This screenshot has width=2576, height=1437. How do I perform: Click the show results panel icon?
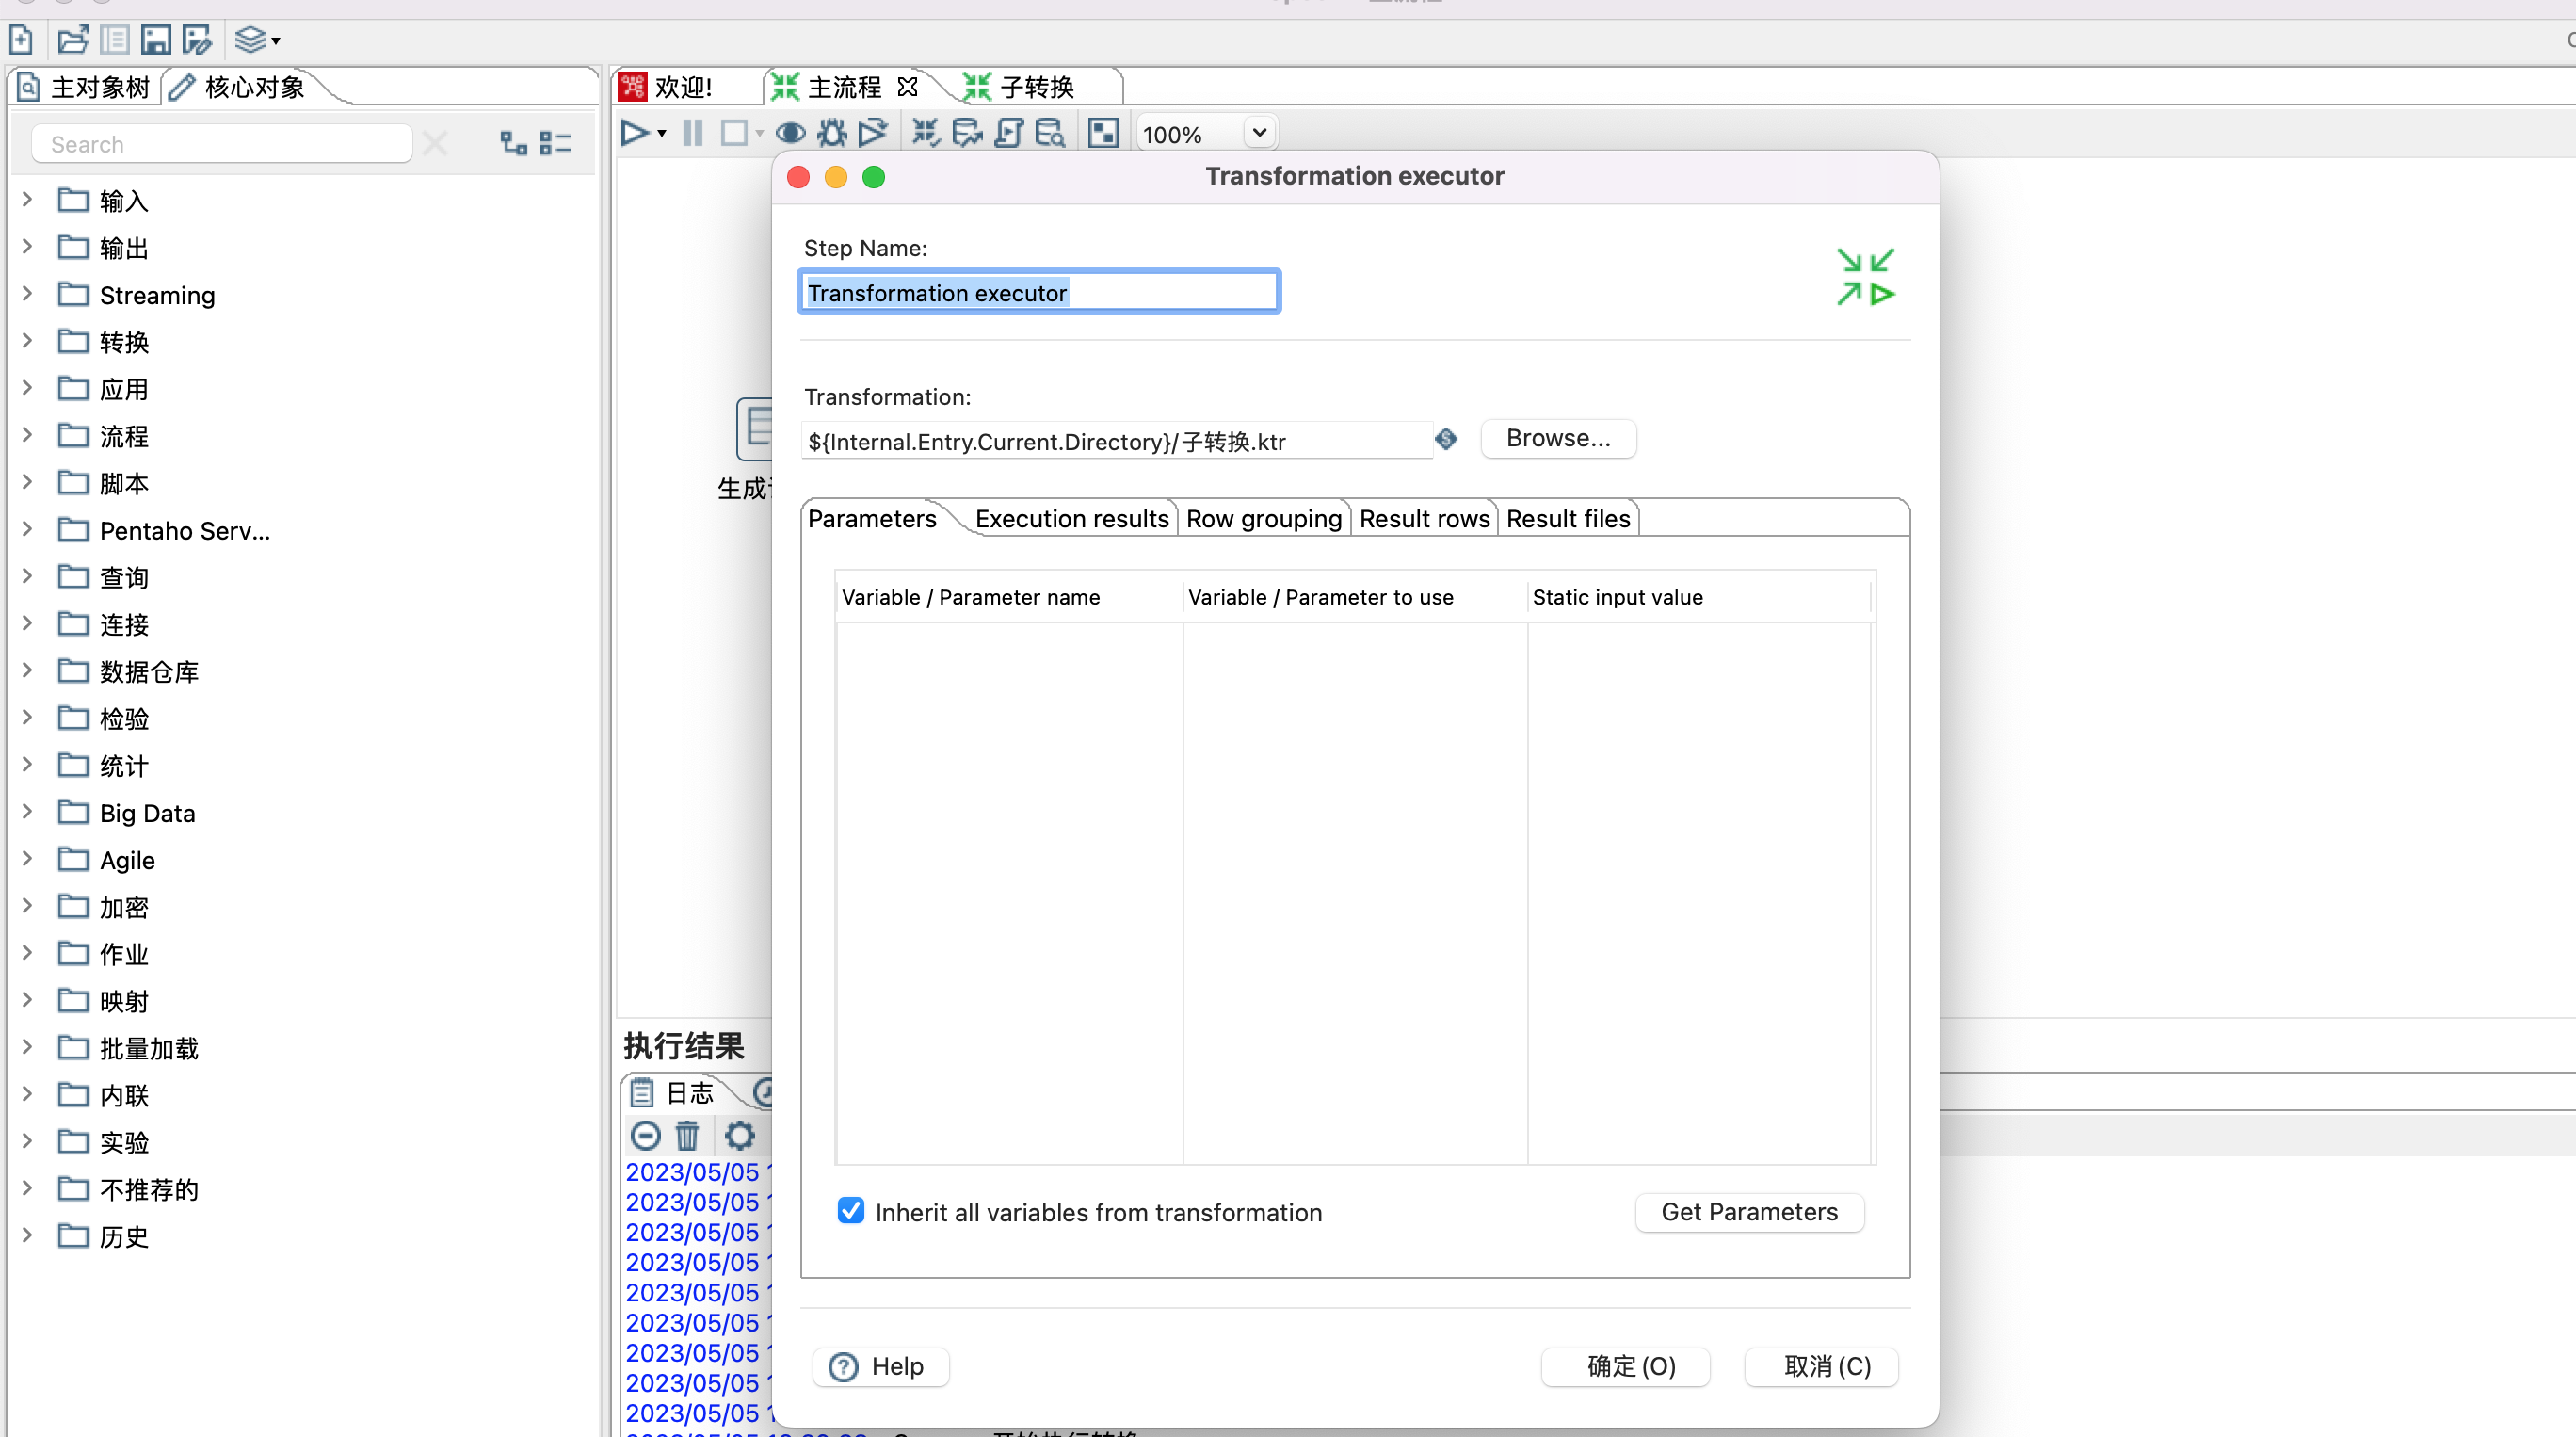1103,133
